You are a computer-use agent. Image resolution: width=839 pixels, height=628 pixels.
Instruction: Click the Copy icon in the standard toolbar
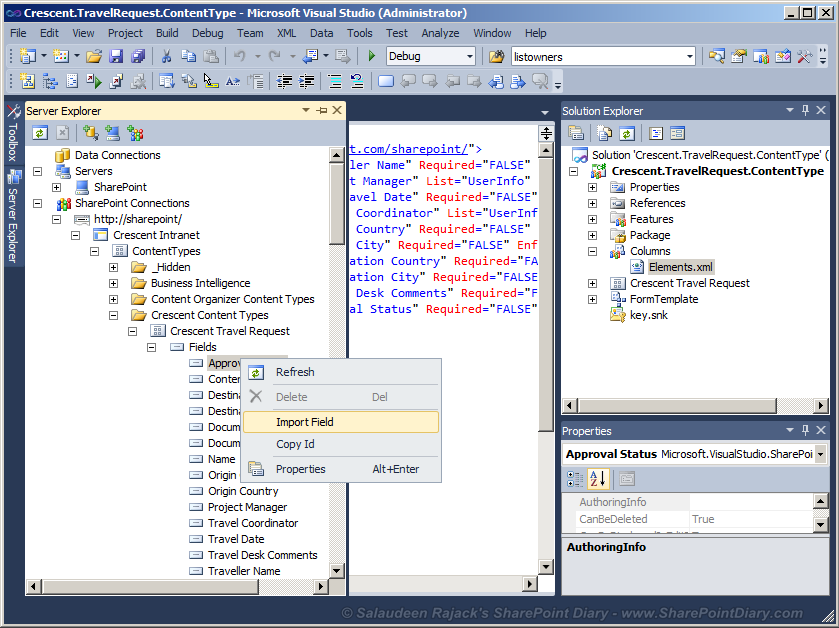point(190,57)
